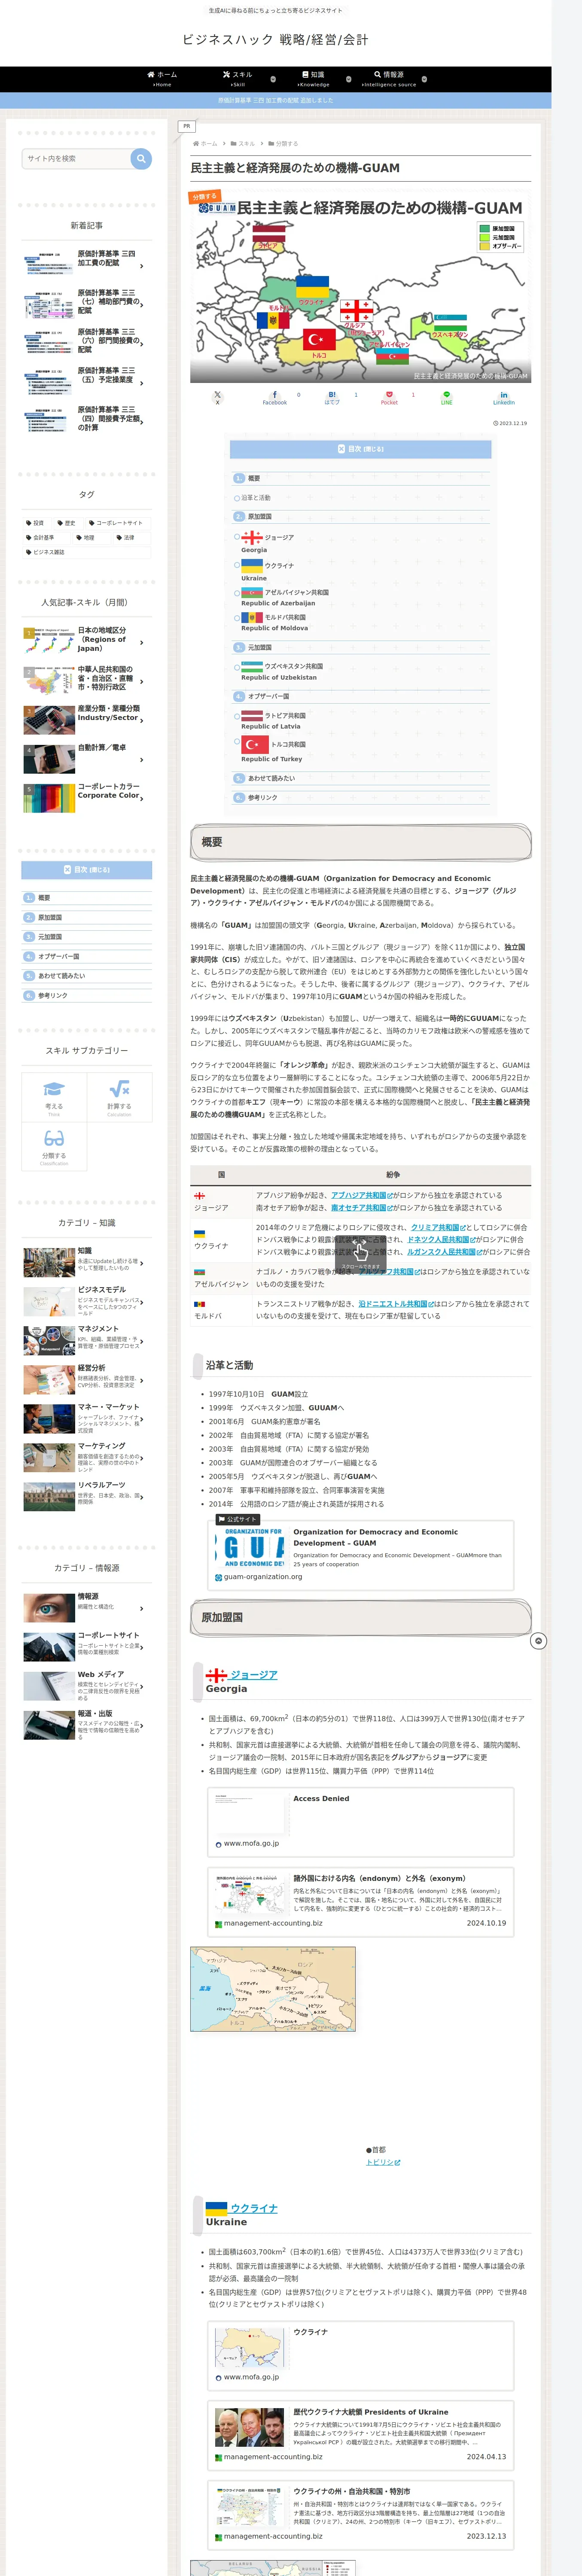Open Web メディア category card
Viewport: 582px width, 2576px height.
click(87, 1685)
